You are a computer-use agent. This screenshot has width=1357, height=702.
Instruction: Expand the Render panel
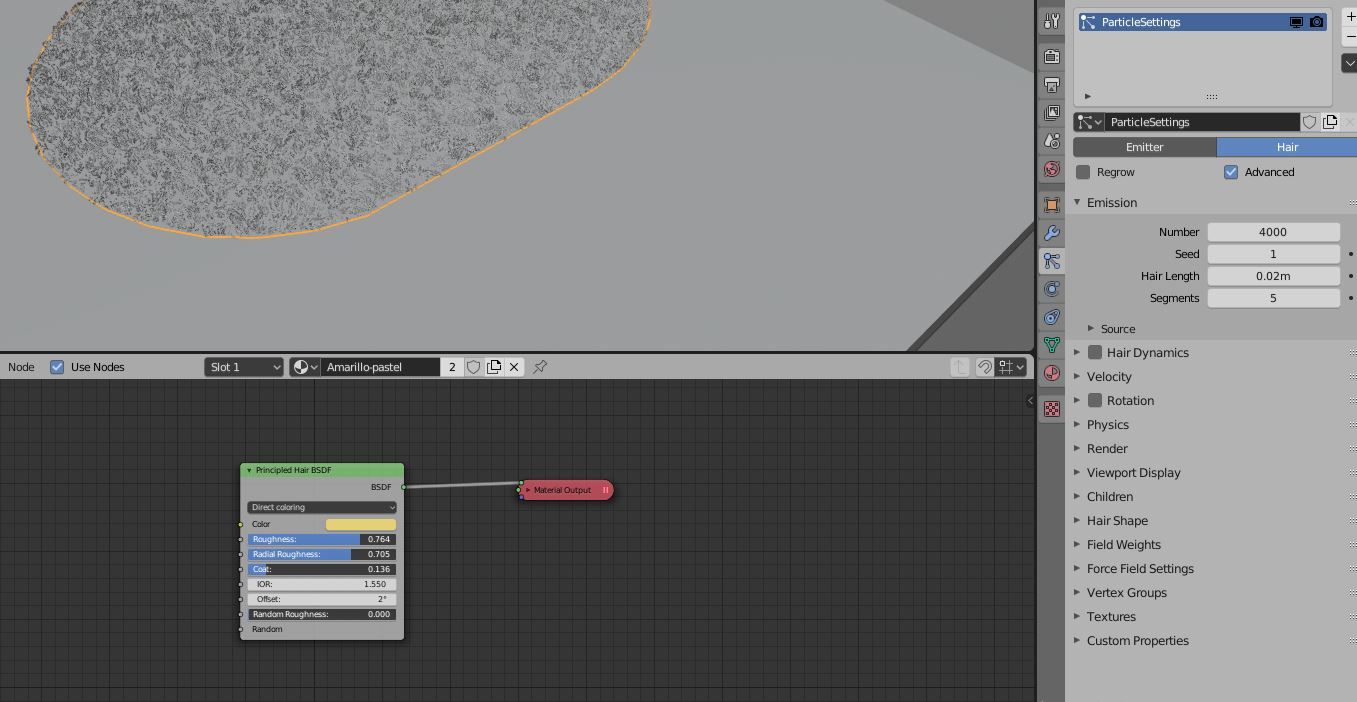(x=1106, y=448)
